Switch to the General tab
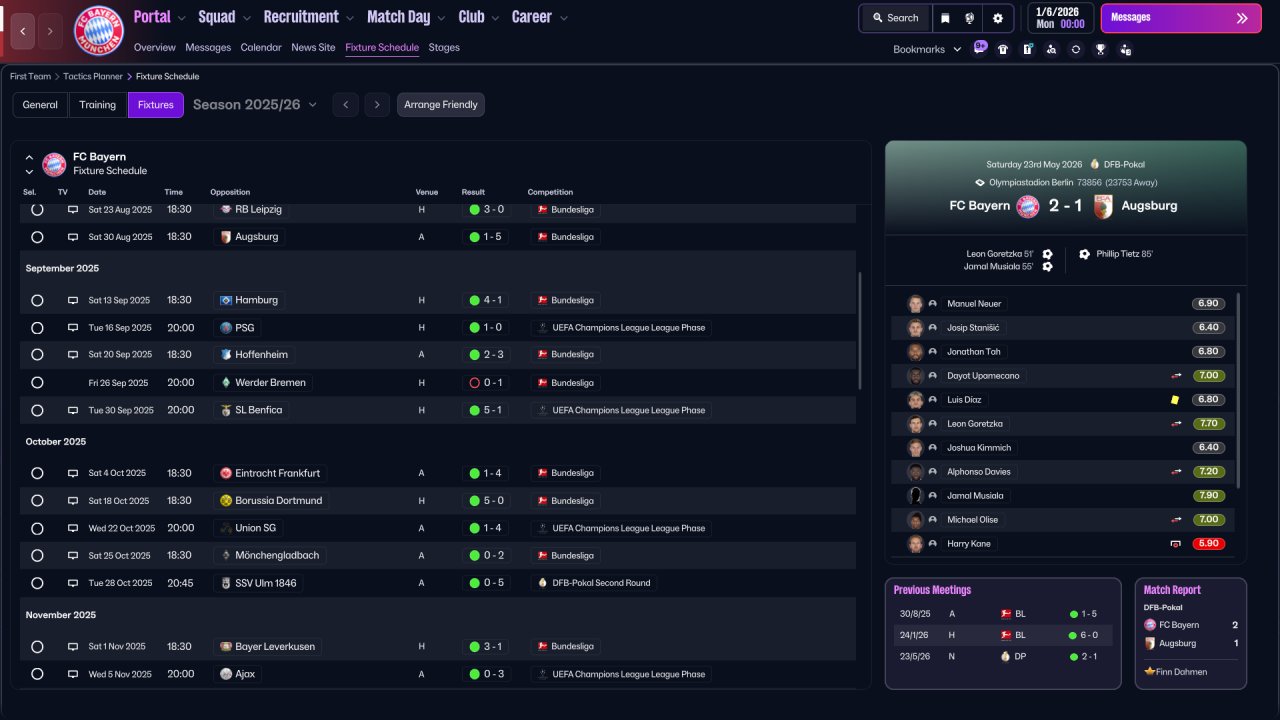Viewport: 1280px width, 720px height. pyautogui.click(x=40, y=105)
